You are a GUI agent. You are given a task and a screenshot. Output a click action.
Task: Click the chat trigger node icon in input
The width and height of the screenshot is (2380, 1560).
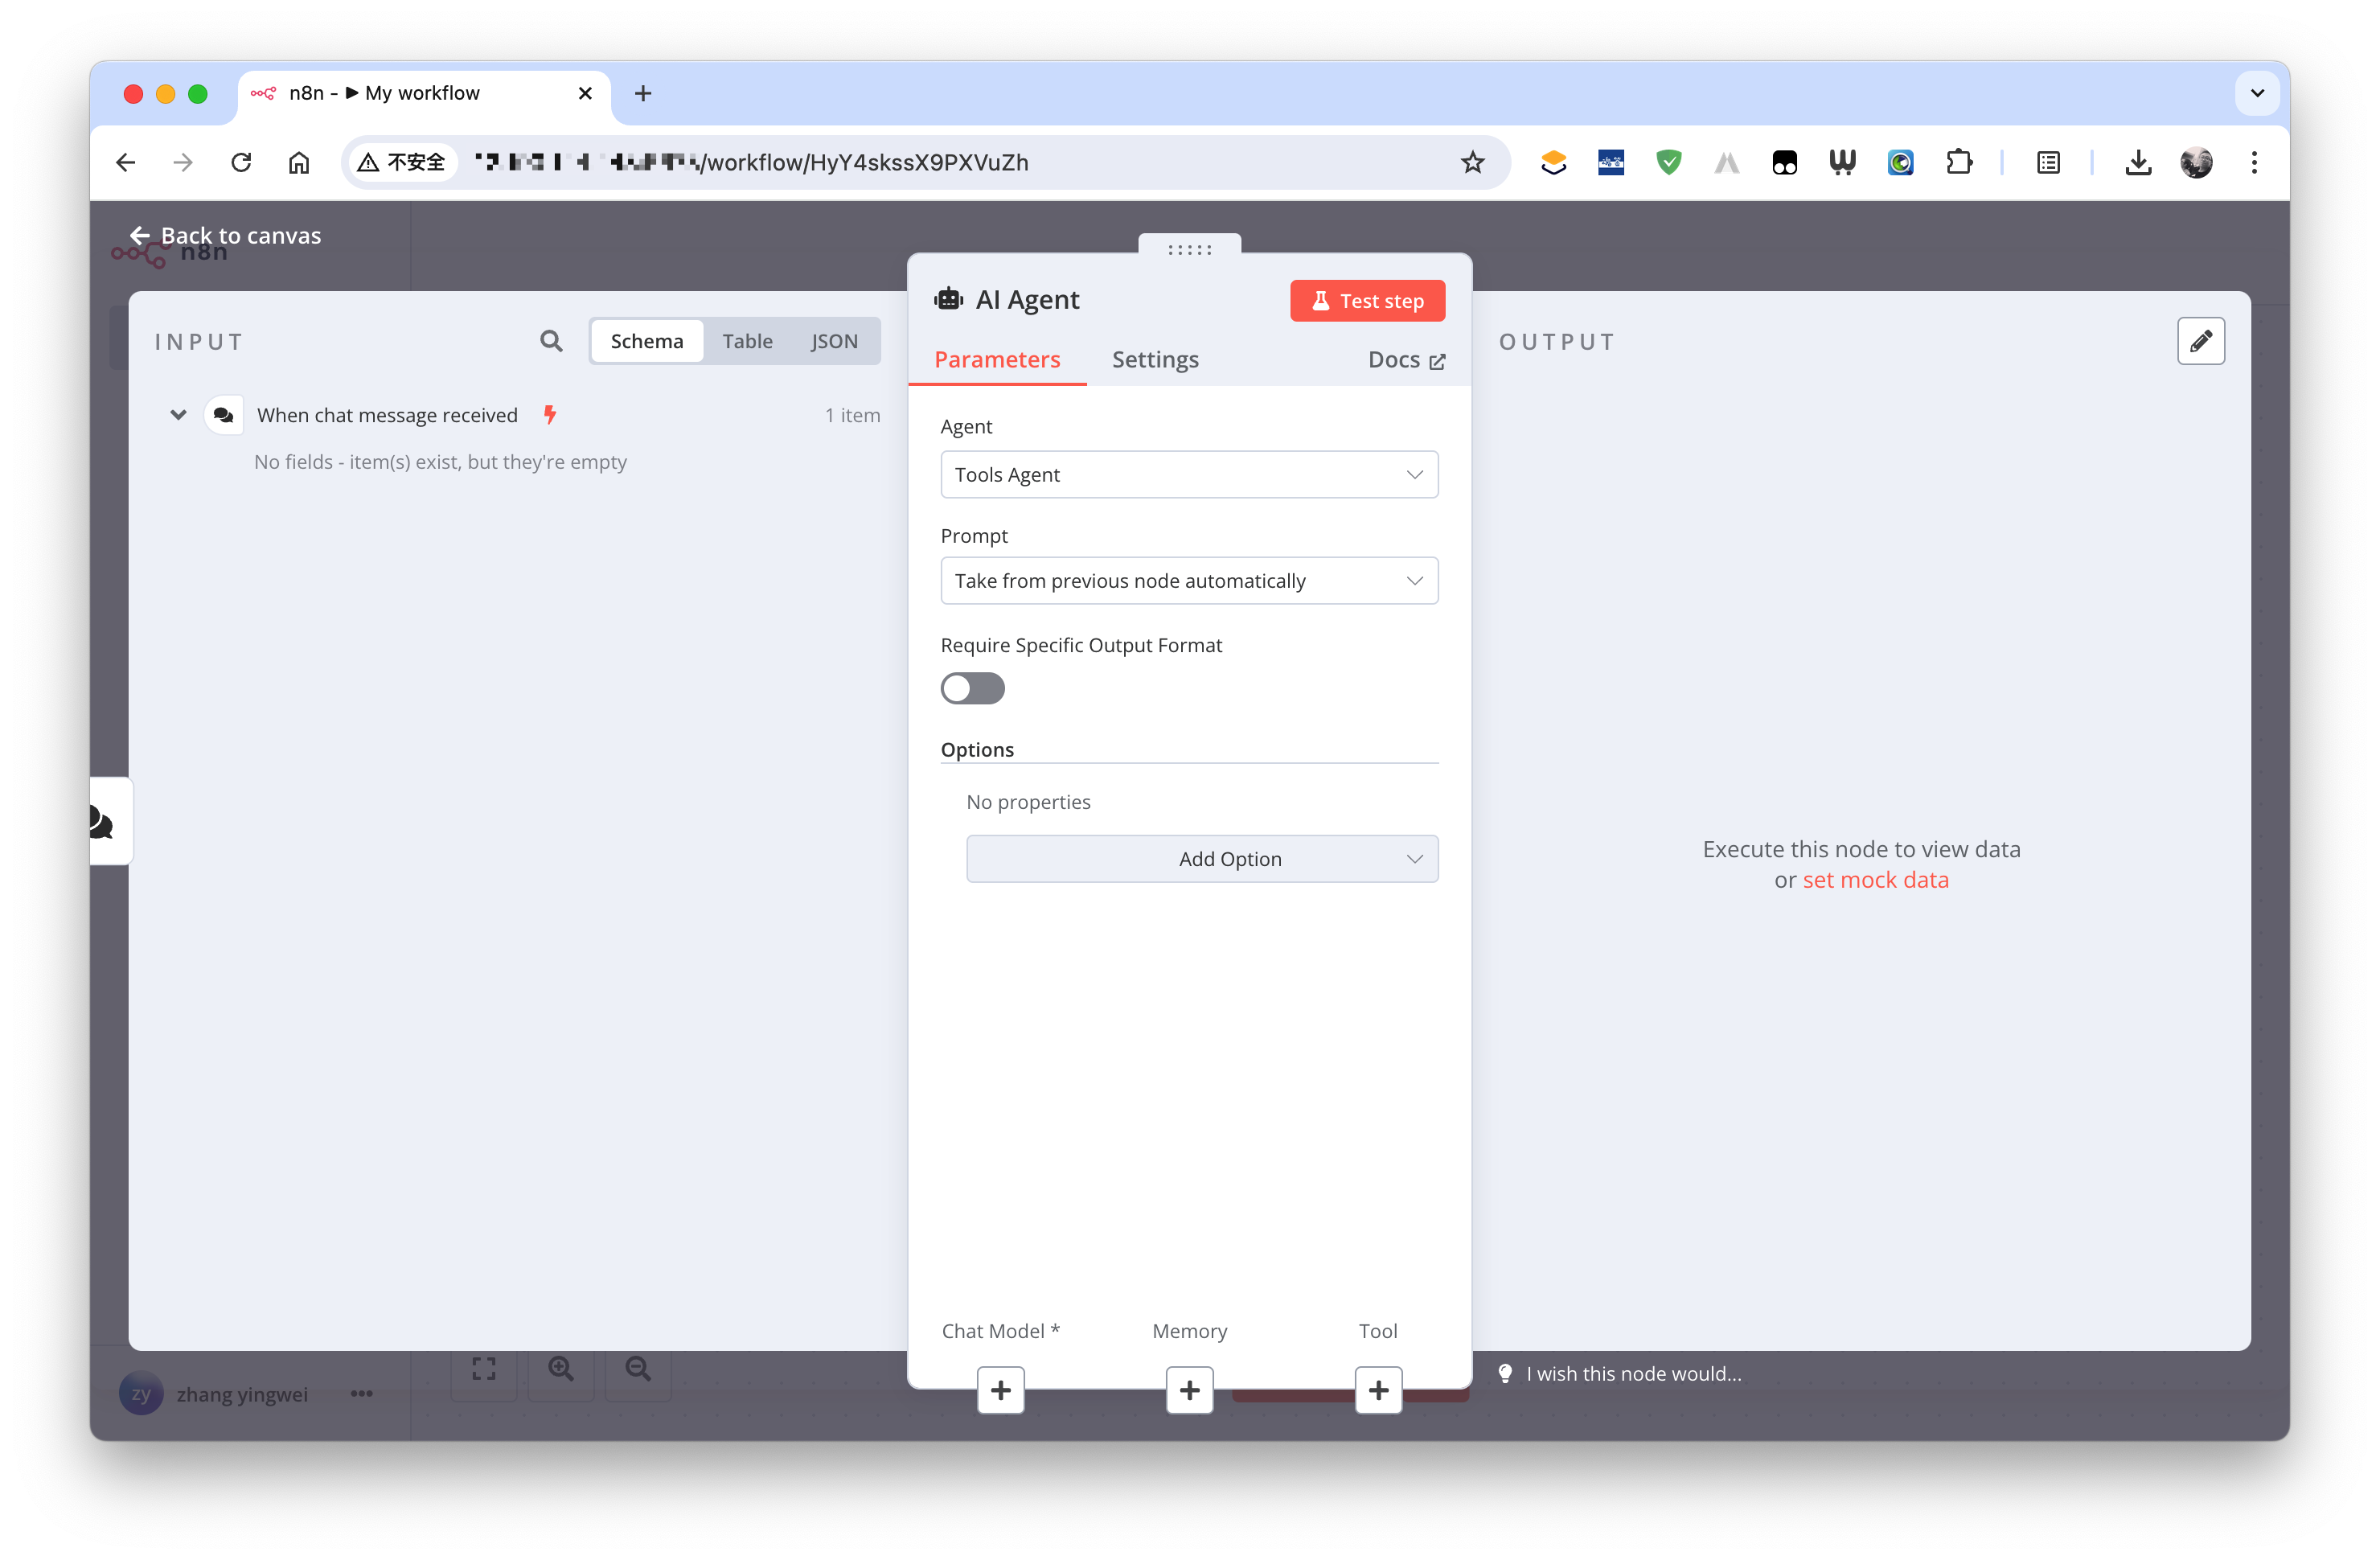[x=224, y=415]
